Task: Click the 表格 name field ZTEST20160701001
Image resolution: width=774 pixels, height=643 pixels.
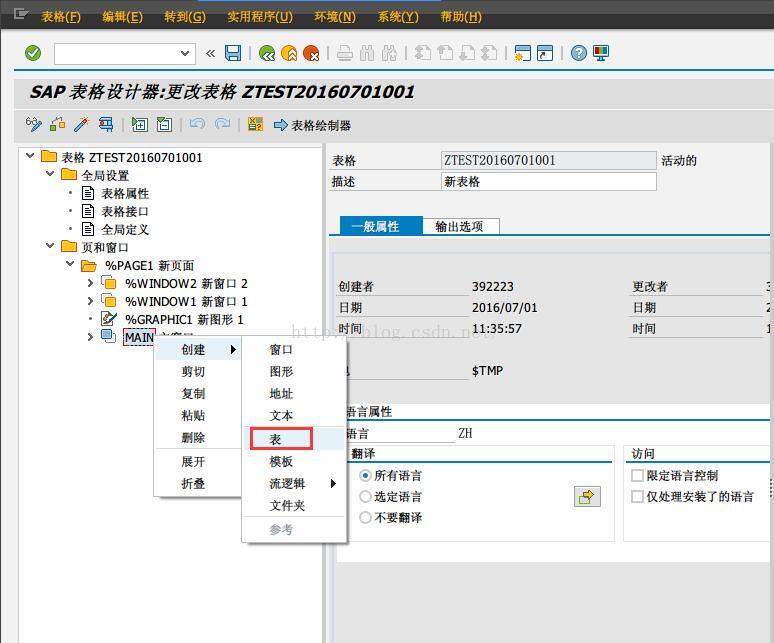Action: coord(548,160)
